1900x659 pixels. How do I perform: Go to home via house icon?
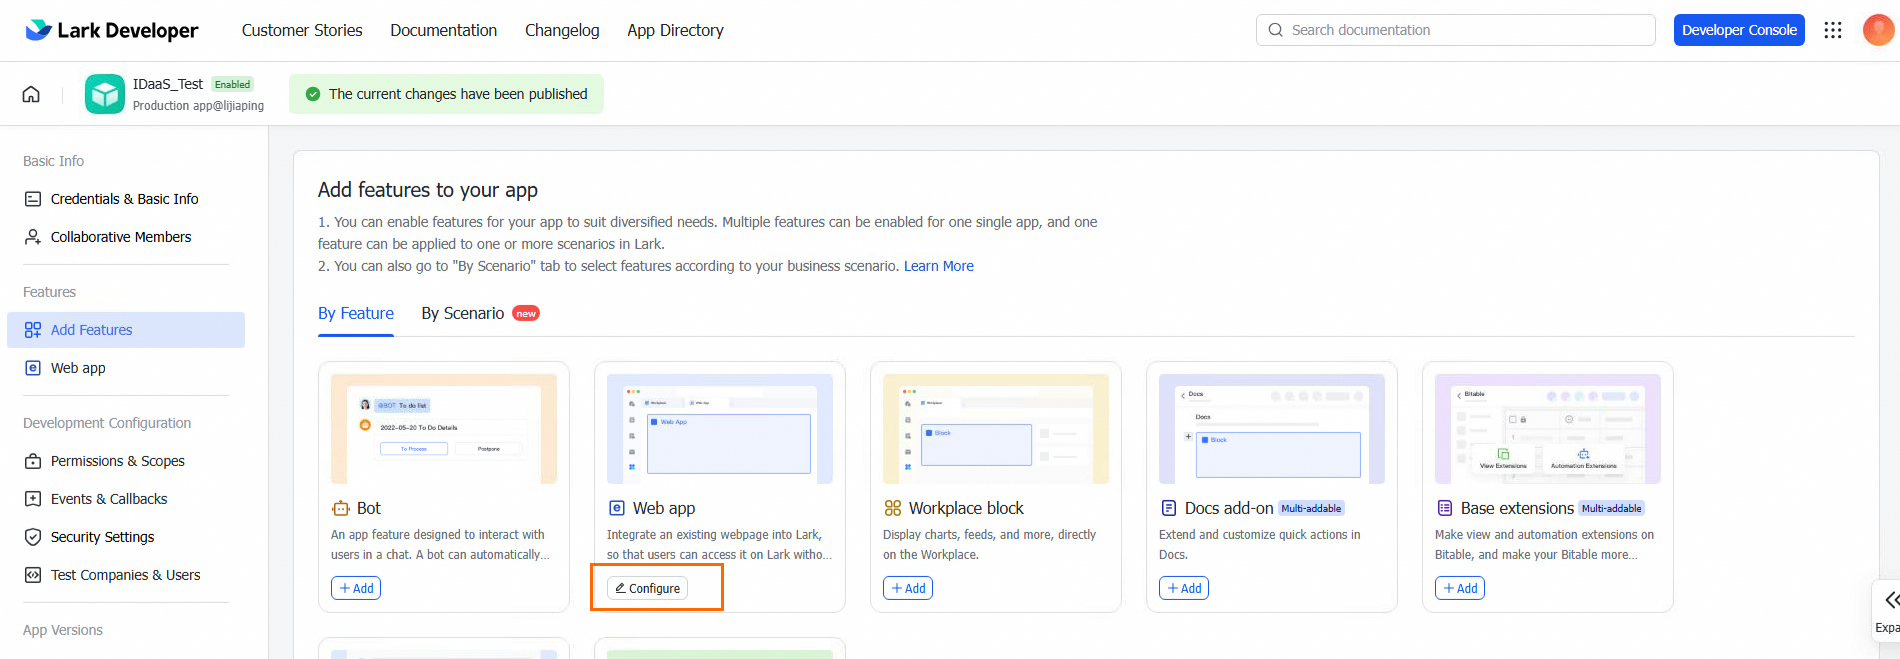click(x=31, y=94)
